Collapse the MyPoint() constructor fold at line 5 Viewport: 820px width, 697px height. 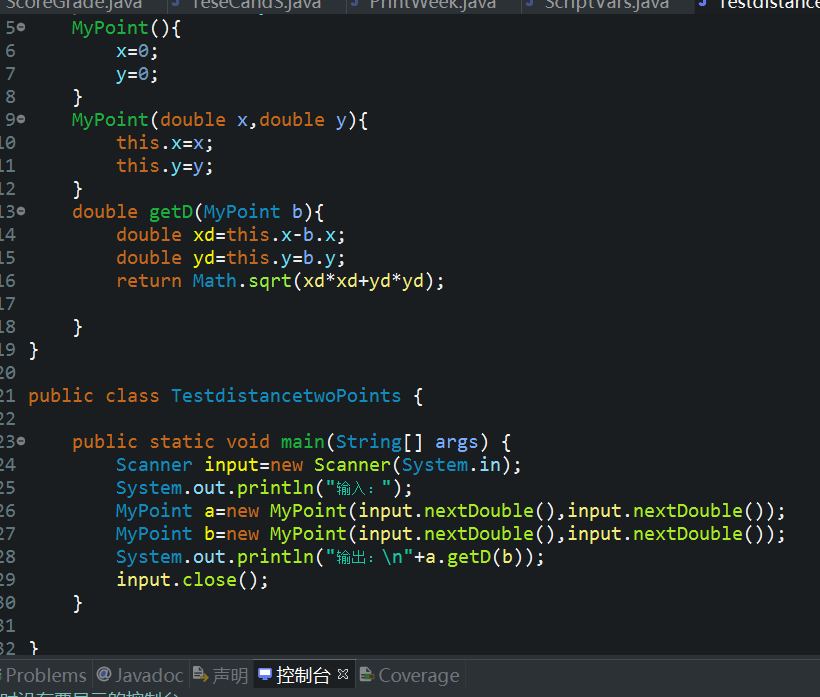21,27
